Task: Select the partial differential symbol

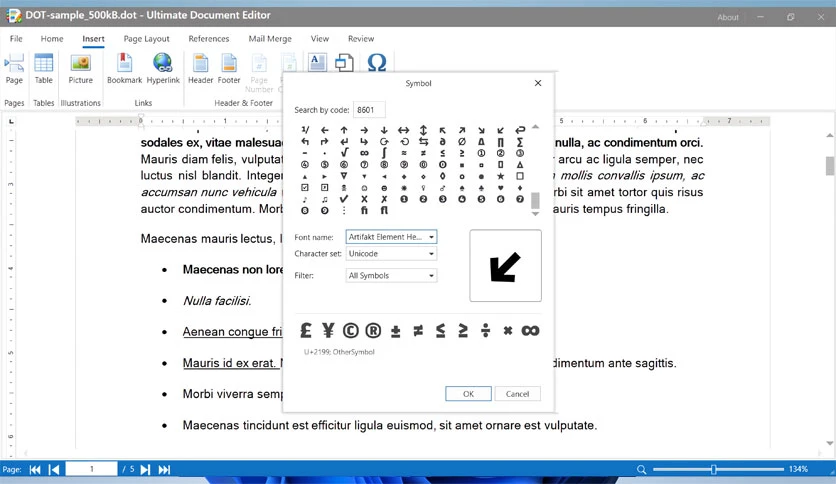Action: (x=442, y=142)
